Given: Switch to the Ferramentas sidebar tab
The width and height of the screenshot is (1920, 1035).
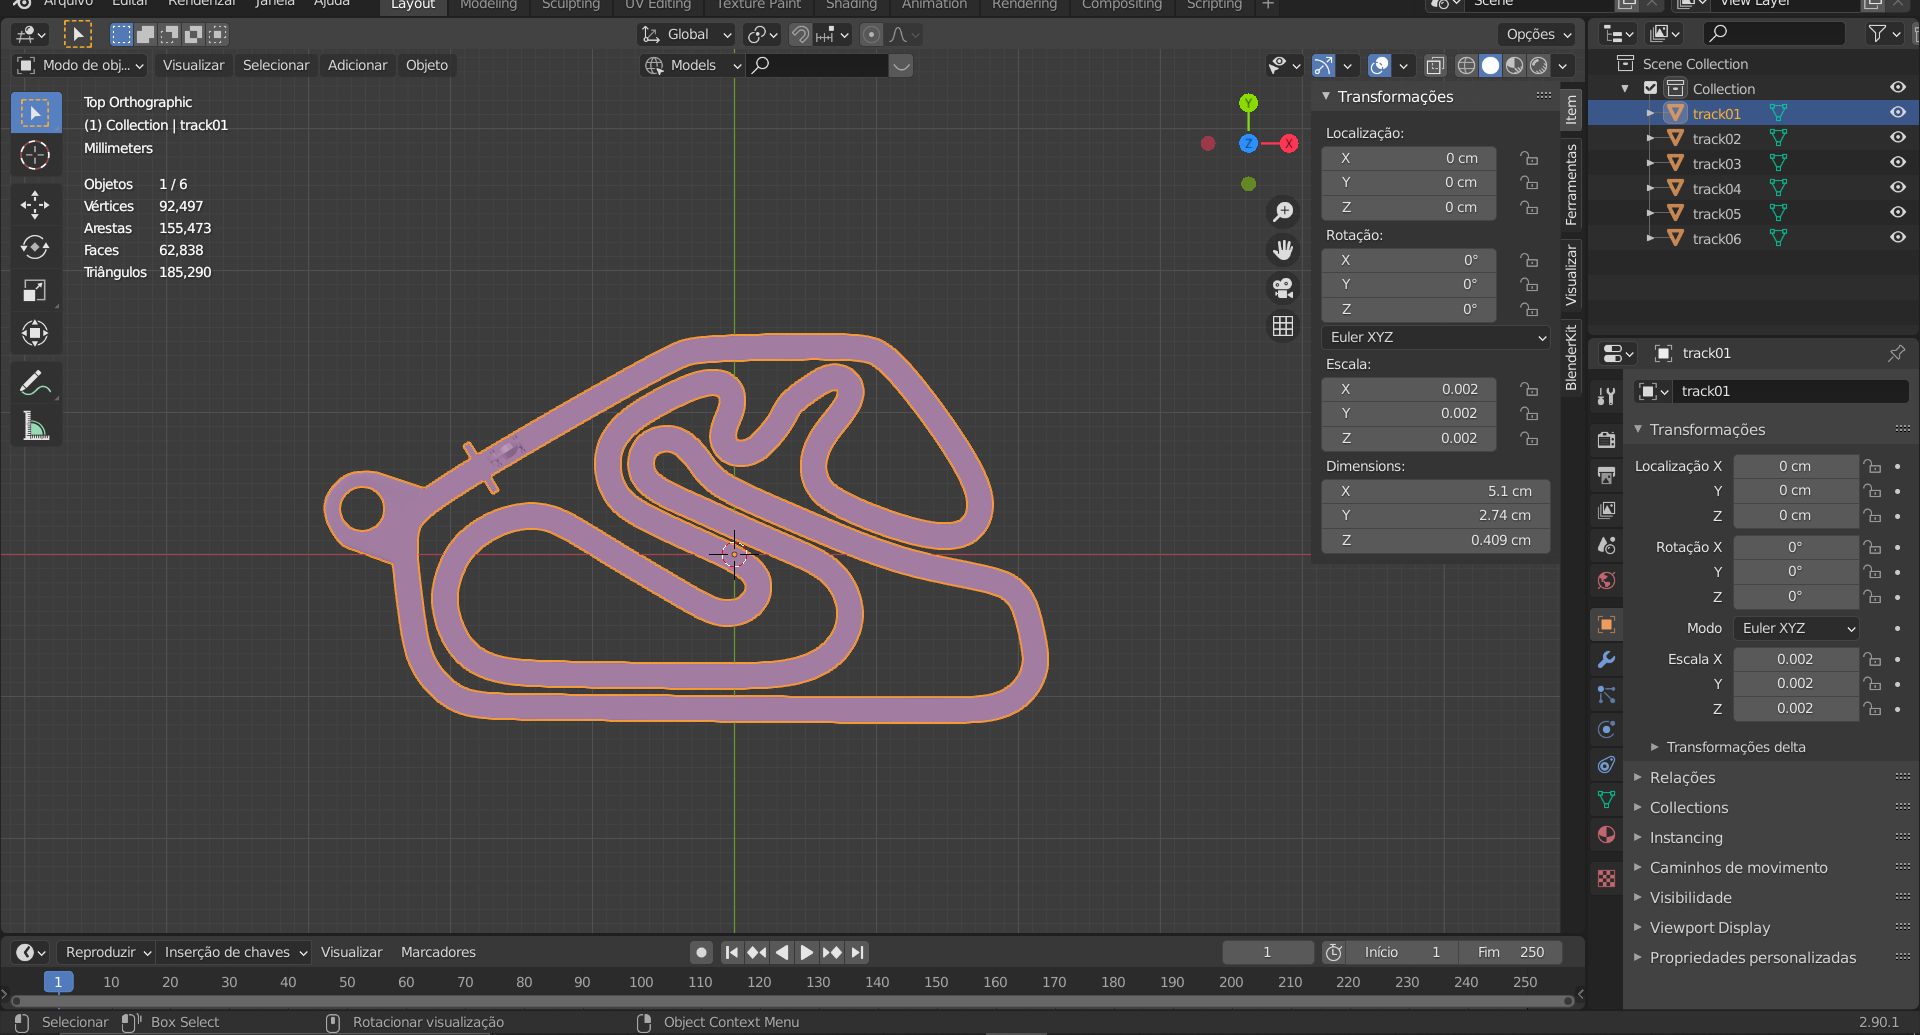Looking at the screenshot, I should [1571, 184].
